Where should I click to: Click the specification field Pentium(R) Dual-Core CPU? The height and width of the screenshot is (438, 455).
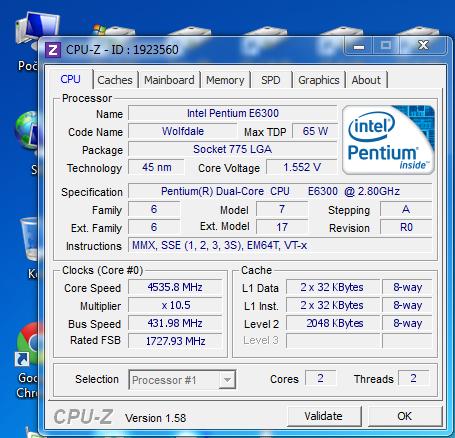pyautogui.click(x=280, y=191)
